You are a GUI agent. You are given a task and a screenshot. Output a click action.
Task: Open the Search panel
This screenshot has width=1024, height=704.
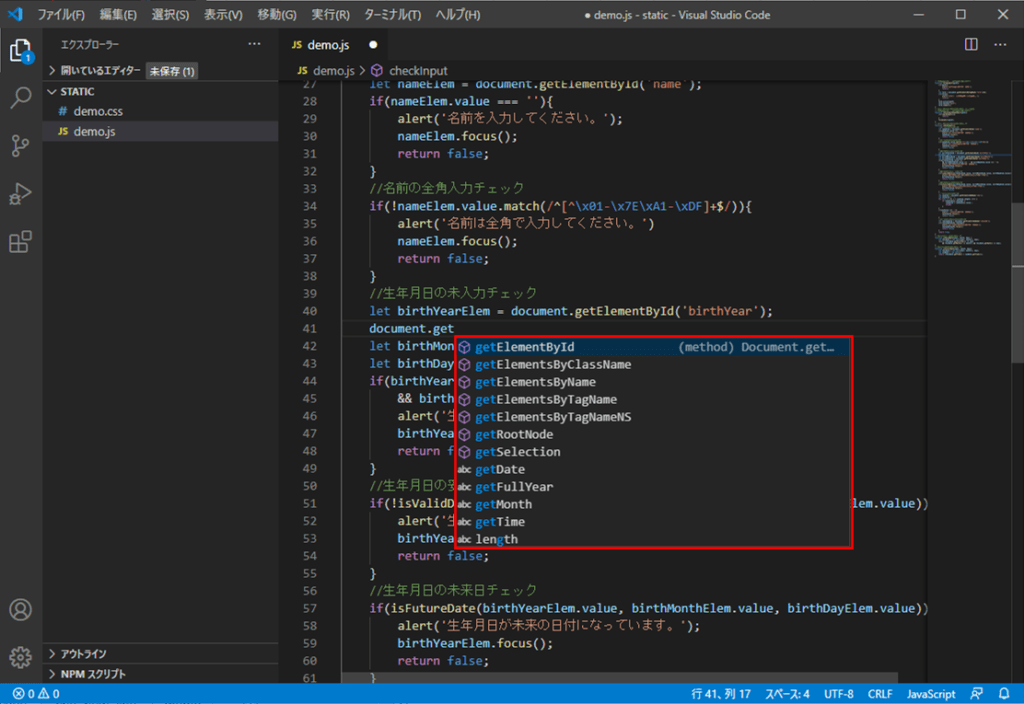pos(20,99)
